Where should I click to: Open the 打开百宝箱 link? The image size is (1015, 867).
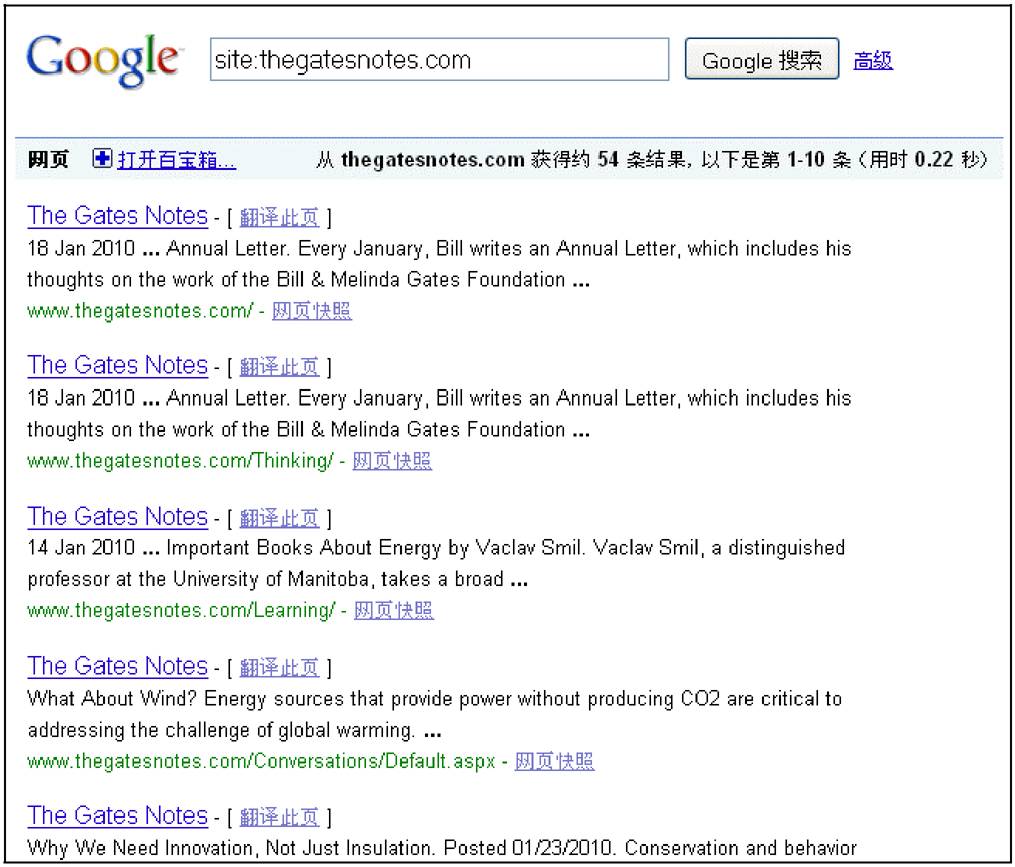click(x=176, y=159)
